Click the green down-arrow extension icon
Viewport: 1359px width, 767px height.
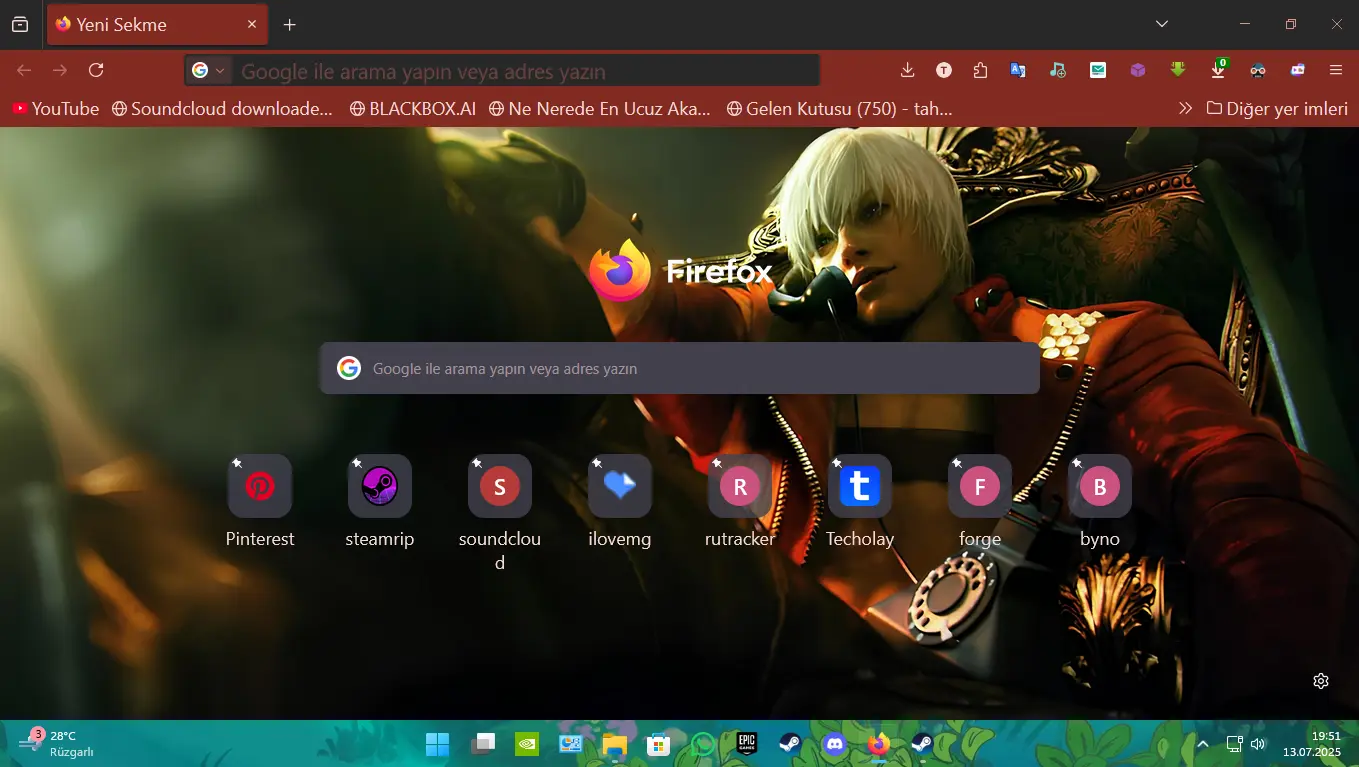pos(1178,70)
